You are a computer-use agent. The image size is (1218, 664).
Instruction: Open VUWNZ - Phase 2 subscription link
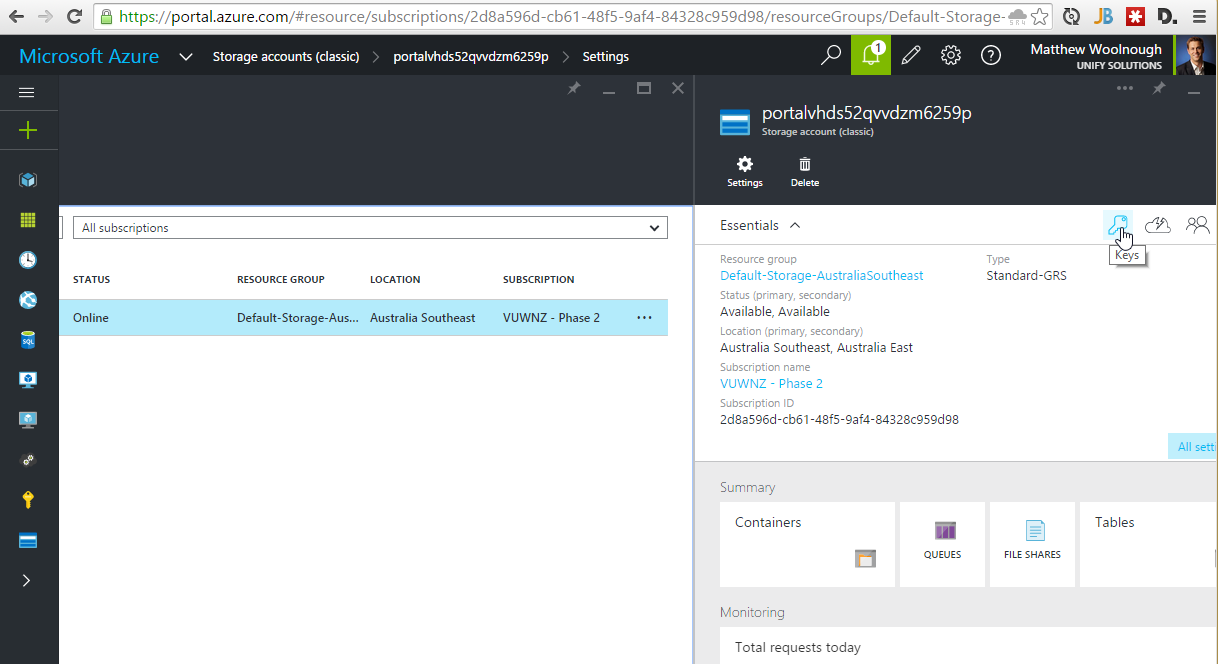(x=771, y=383)
